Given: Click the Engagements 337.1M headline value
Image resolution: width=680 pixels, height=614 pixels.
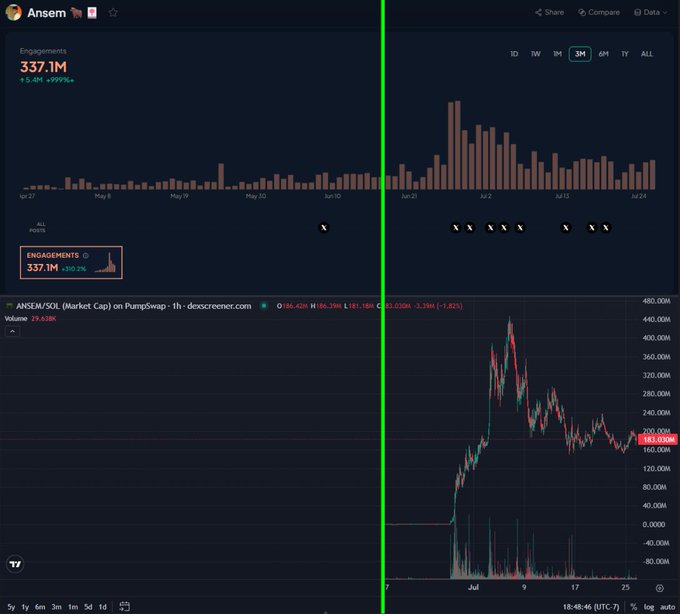Looking at the screenshot, I should (43, 67).
